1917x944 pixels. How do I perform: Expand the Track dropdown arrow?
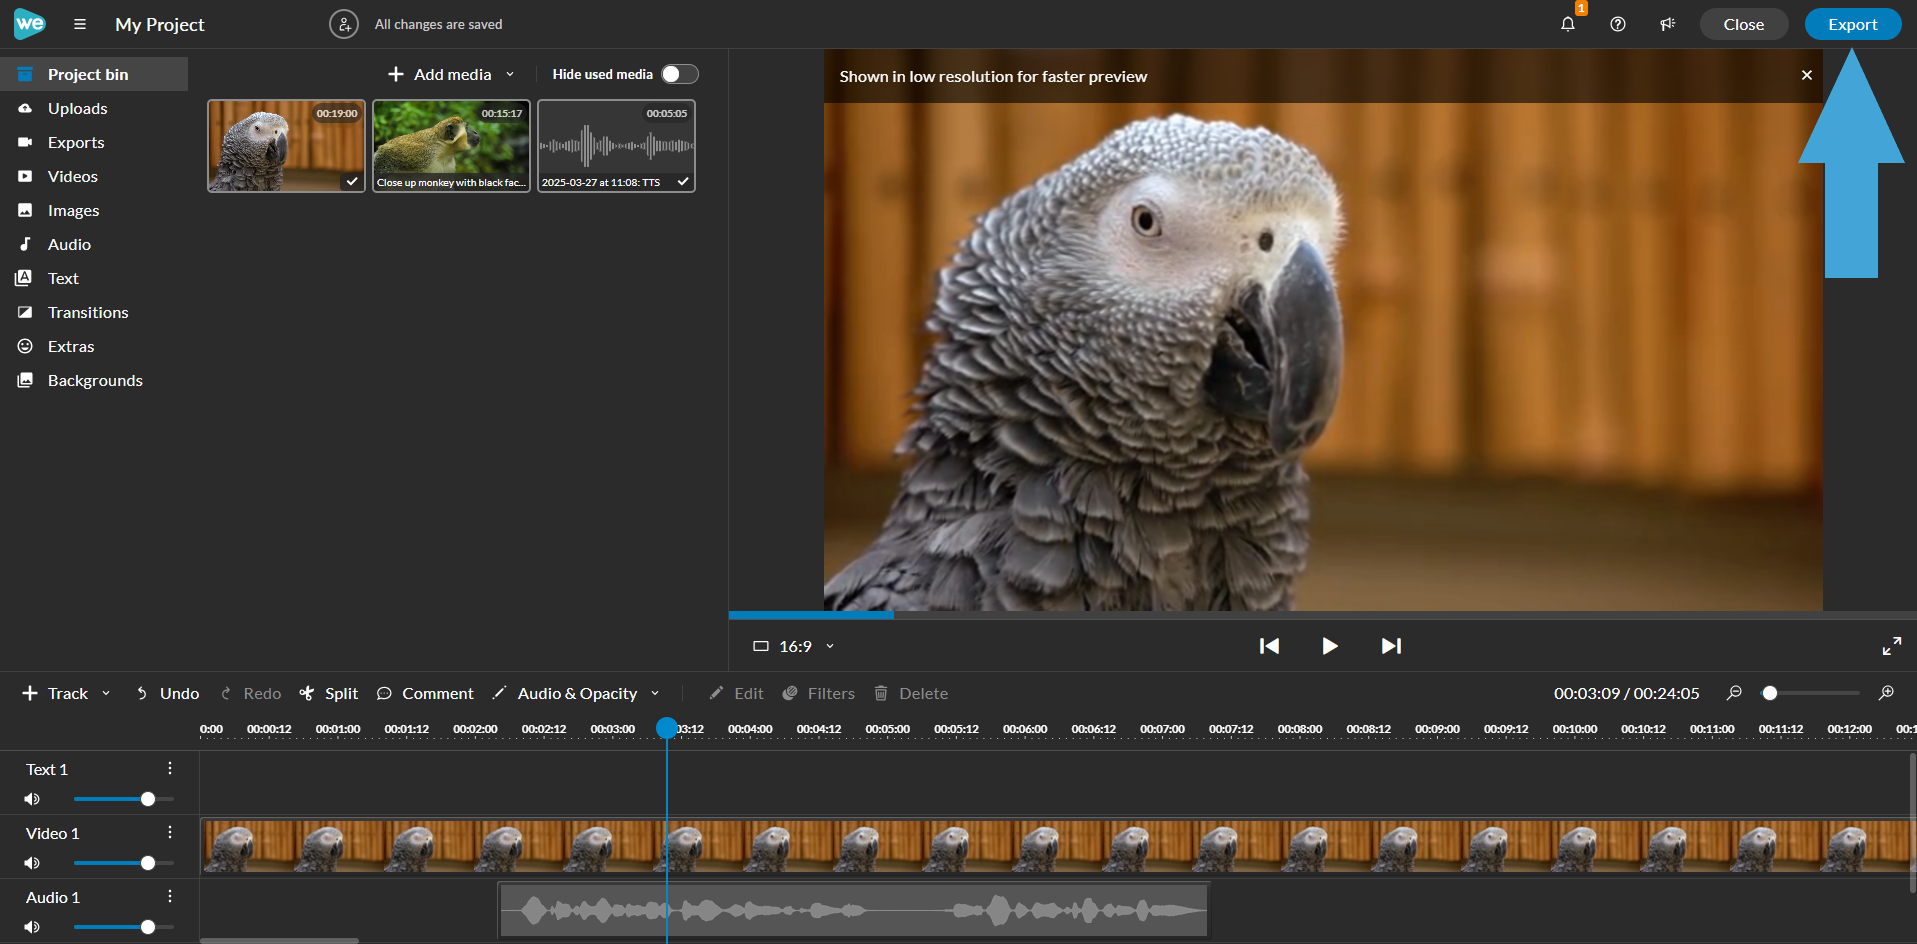[106, 693]
